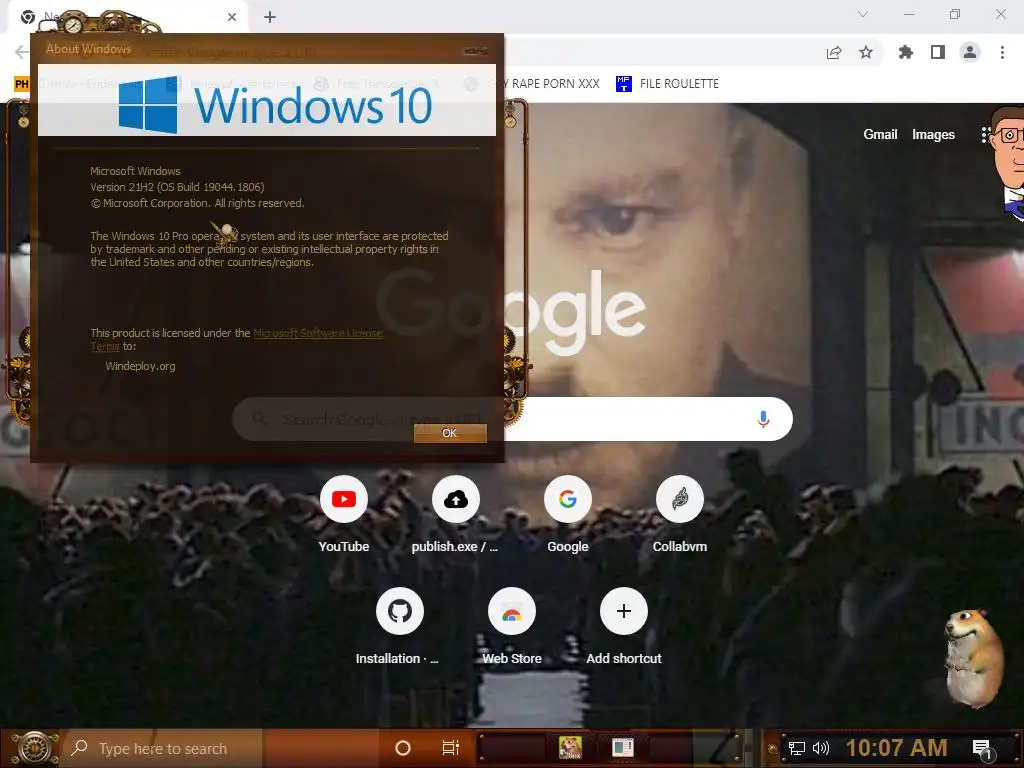The width and height of the screenshot is (1024, 768).
Task: Click the Add shortcut button
Action: point(624,626)
